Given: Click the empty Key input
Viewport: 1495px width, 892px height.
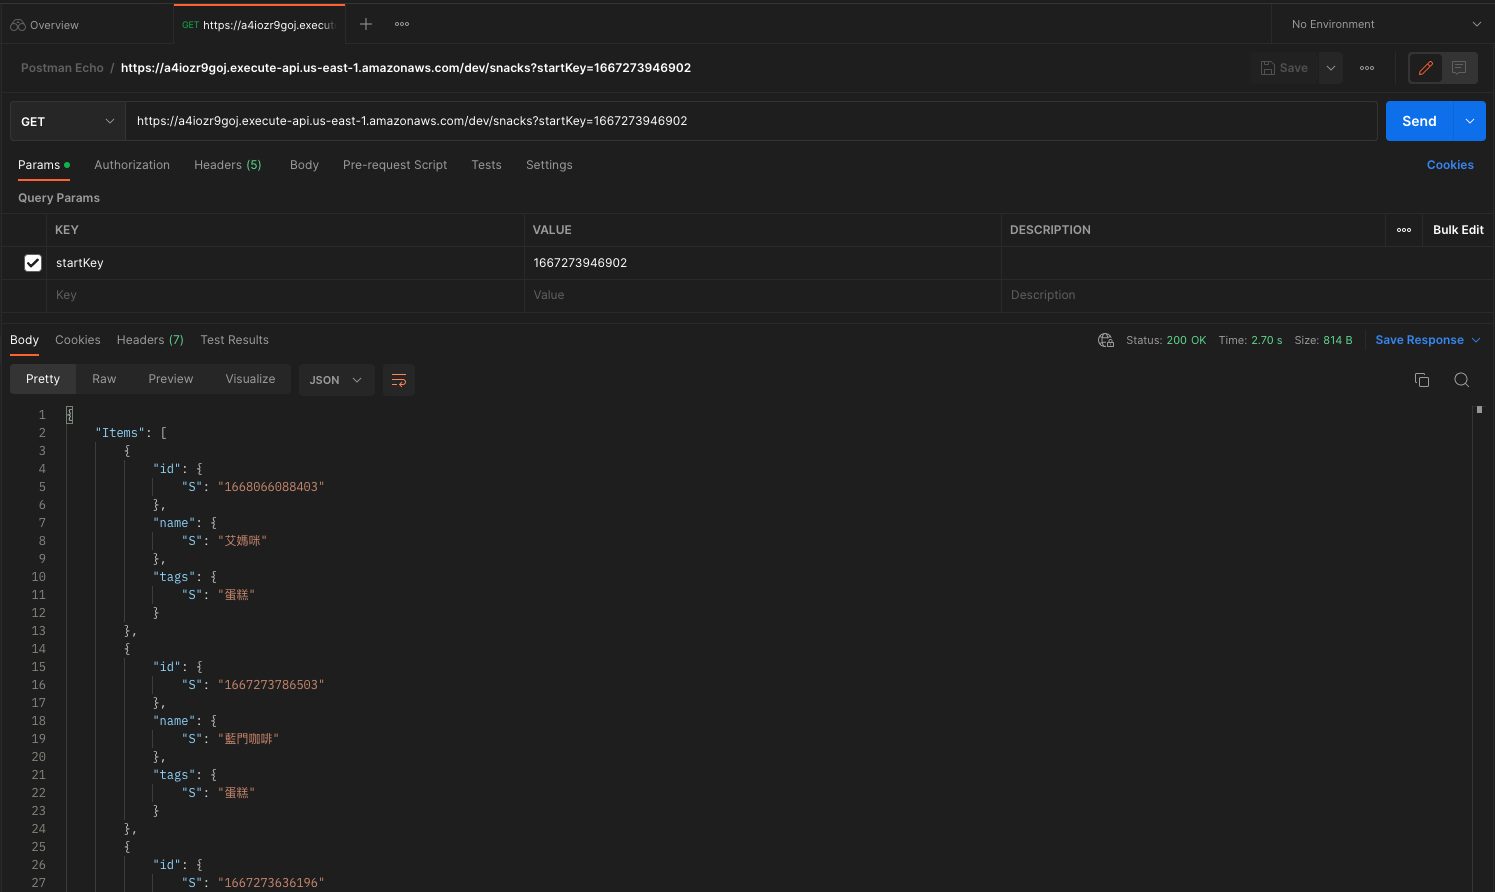Looking at the screenshot, I should (x=285, y=295).
